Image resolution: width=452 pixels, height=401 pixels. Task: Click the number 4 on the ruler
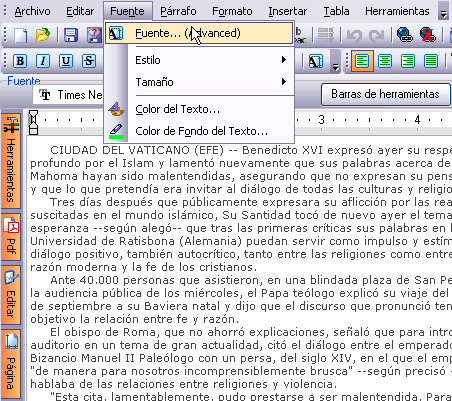pyautogui.click(x=417, y=120)
